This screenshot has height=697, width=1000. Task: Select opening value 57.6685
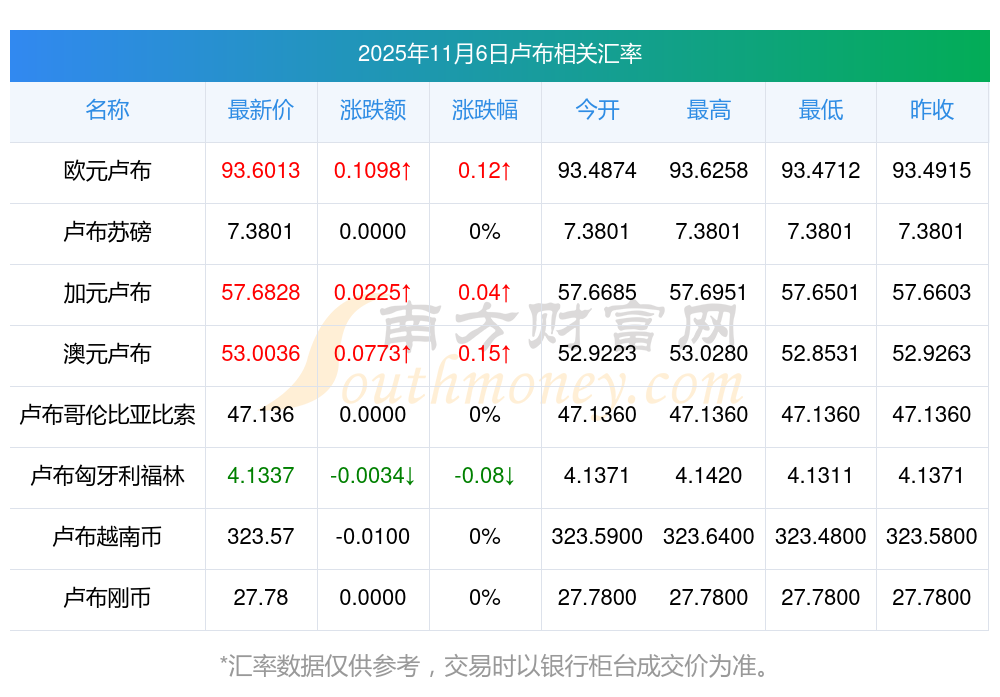coord(597,292)
